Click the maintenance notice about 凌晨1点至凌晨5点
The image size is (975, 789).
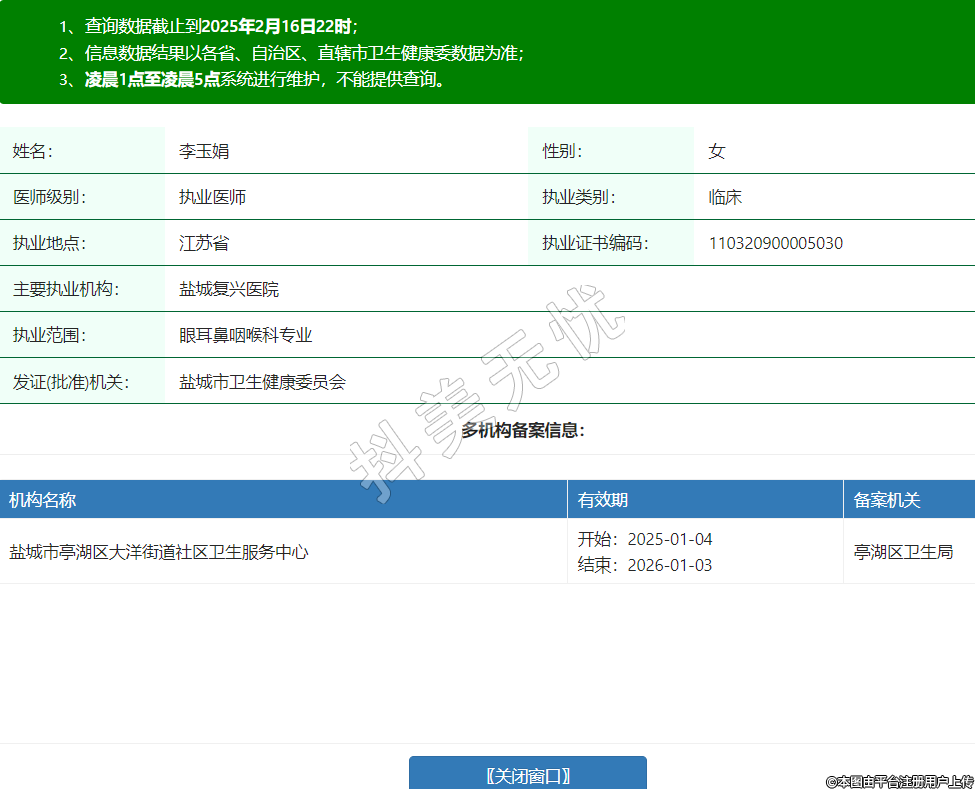click(264, 80)
